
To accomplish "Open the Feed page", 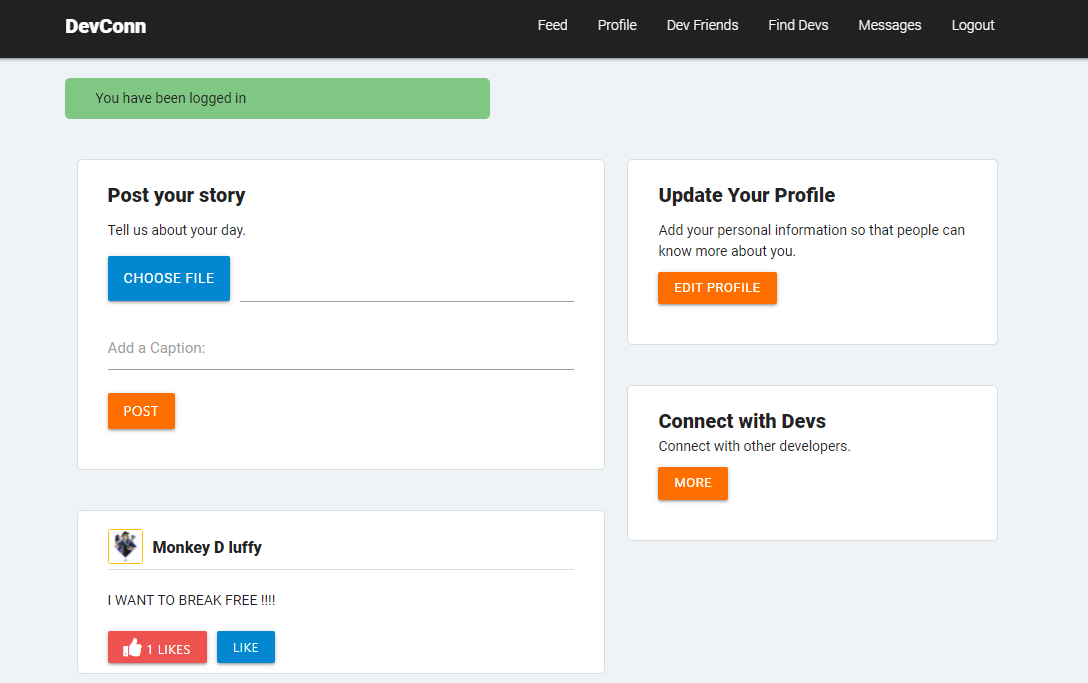I will (552, 25).
